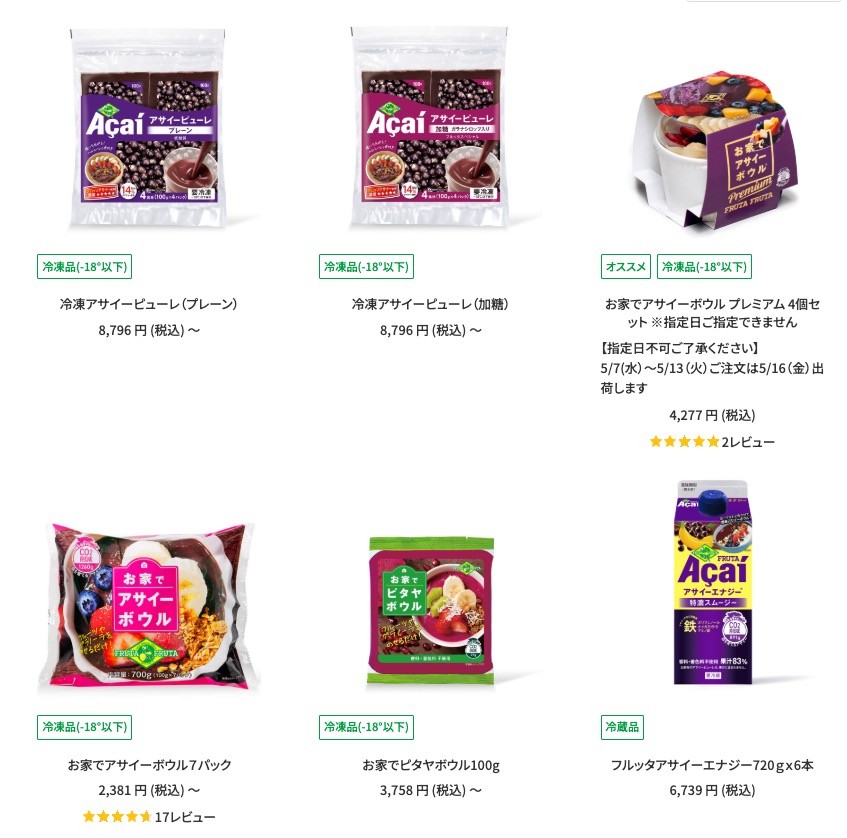Click the 冷蔵品 badge under acai energy
The height and width of the screenshot is (838, 847).
(622, 727)
